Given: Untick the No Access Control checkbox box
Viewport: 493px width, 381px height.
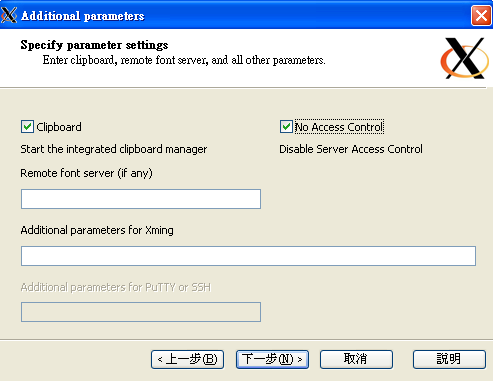Looking at the screenshot, I should coord(286,127).
